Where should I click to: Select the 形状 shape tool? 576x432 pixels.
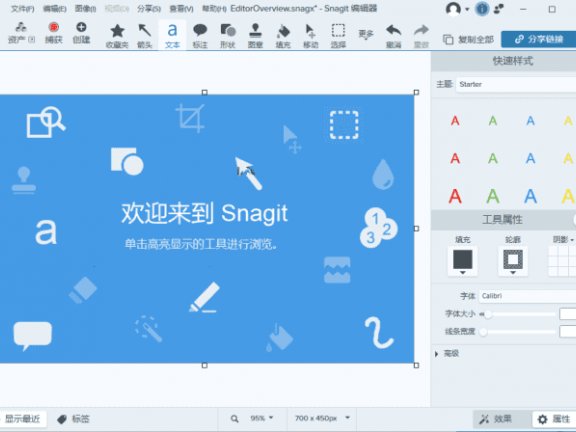(x=228, y=36)
